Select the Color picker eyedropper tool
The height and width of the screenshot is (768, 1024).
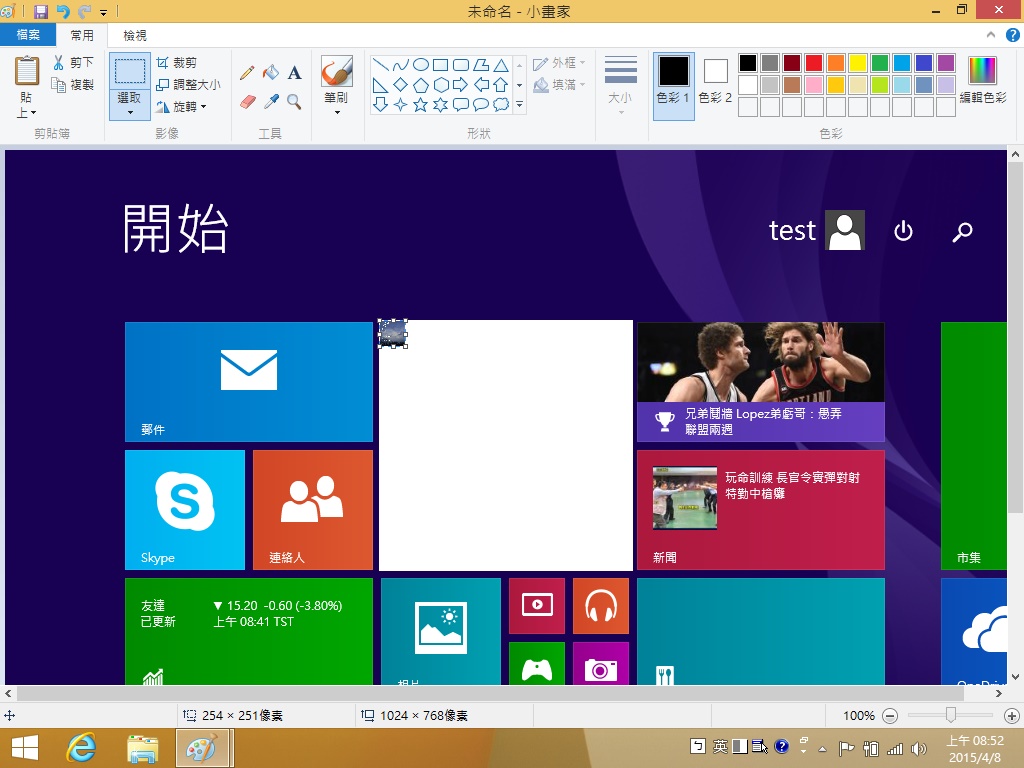[x=271, y=102]
